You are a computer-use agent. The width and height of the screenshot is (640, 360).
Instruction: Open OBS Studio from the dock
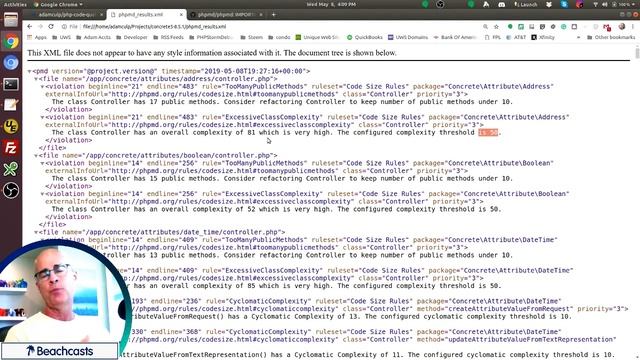(11, 190)
